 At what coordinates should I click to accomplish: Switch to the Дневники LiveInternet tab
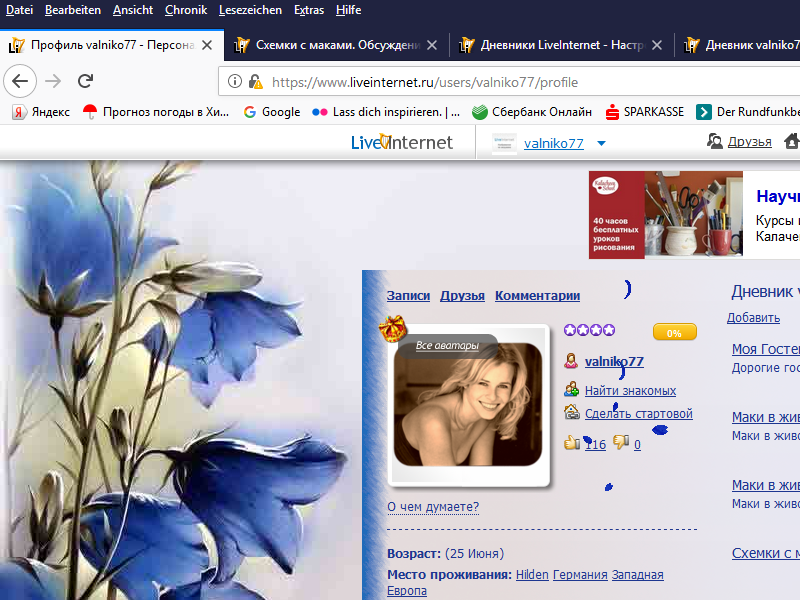pyautogui.click(x=562, y=45)
